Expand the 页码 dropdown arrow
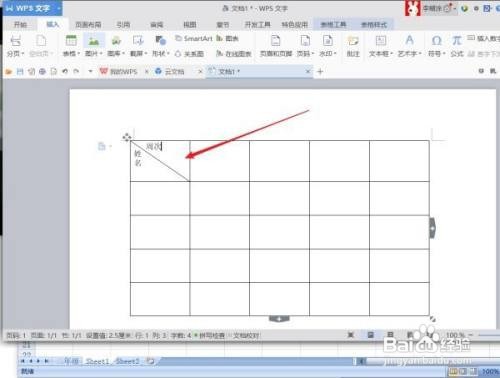This screenshot has height=378, width=500. [x=313, y=54]
